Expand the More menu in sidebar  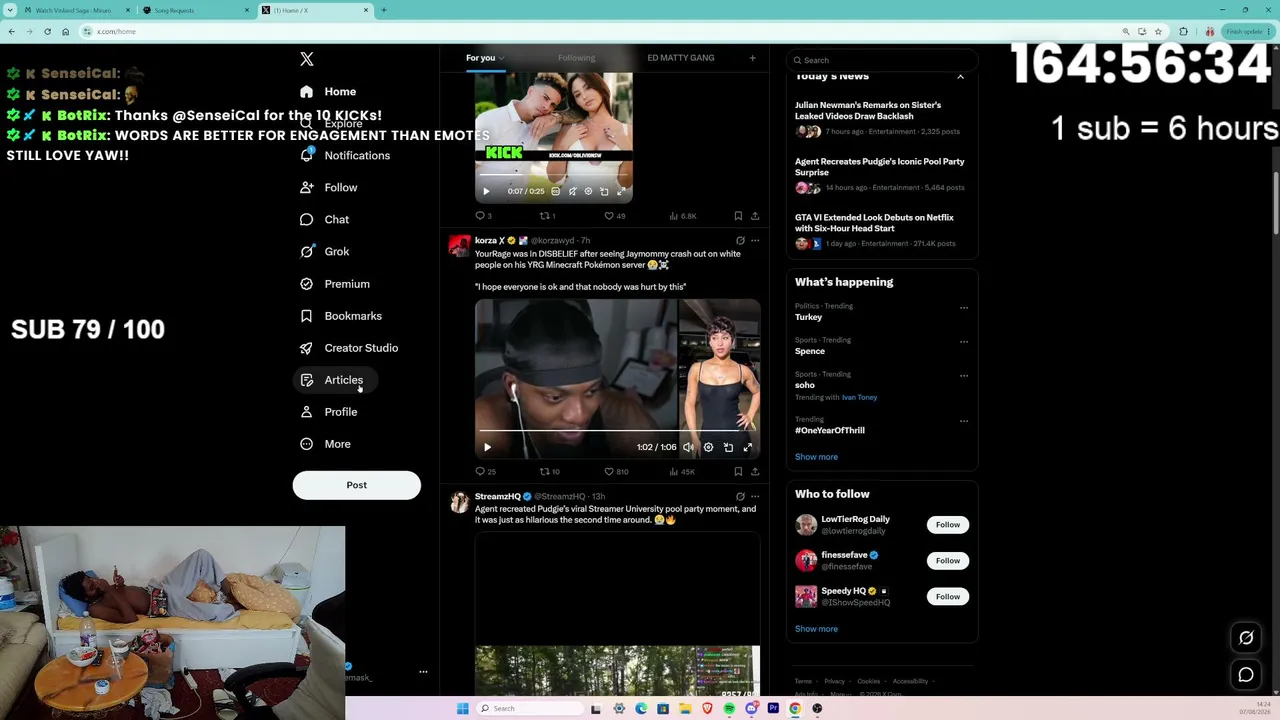coord(326,444)
